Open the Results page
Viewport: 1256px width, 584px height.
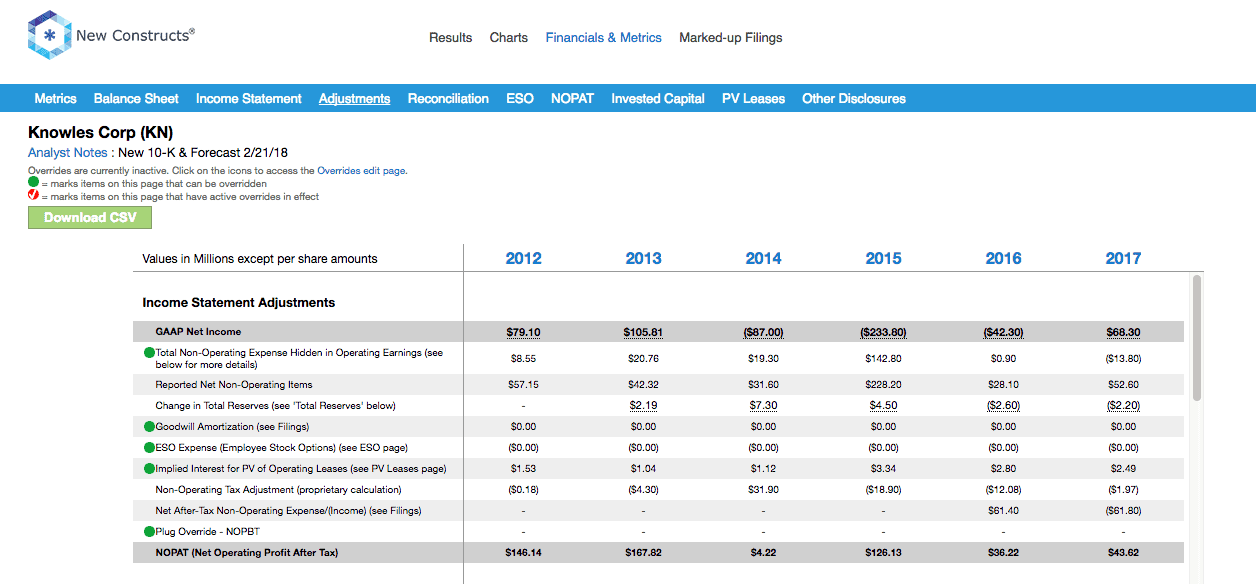click(x=450, y=38)
